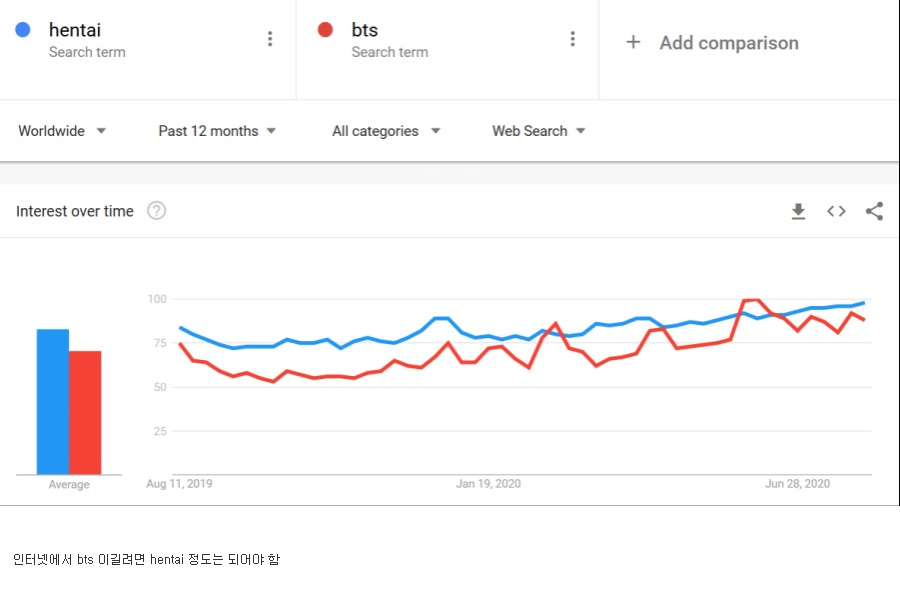Expand the All categories dropdown
Viewport: 900px width, 600px height.
tap(386, 131)
